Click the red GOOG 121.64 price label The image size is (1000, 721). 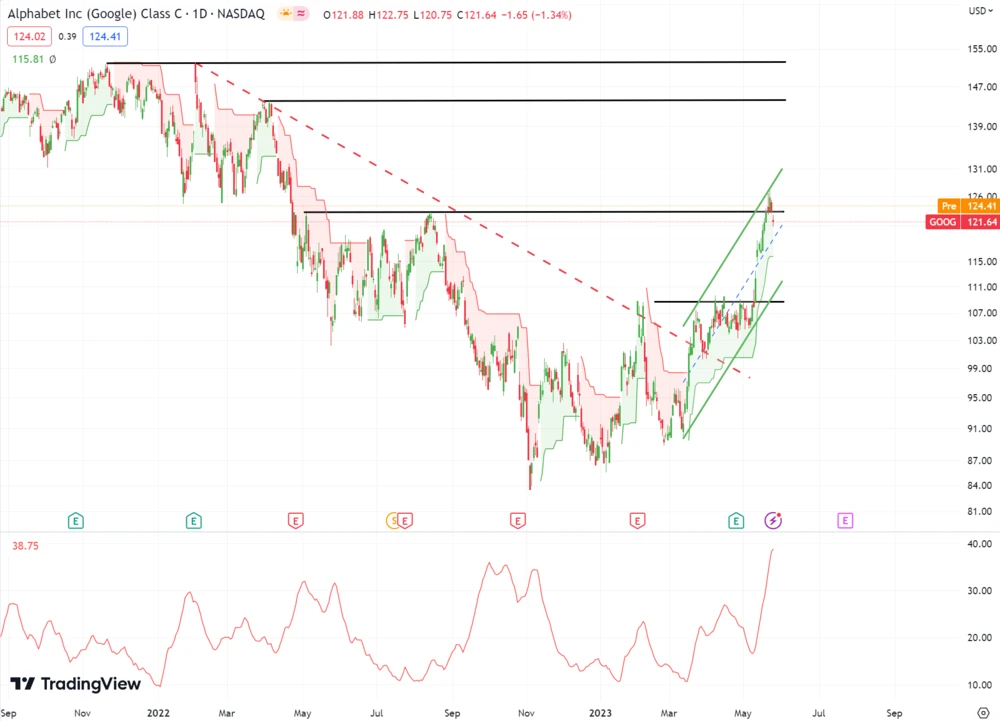(962, 221)
